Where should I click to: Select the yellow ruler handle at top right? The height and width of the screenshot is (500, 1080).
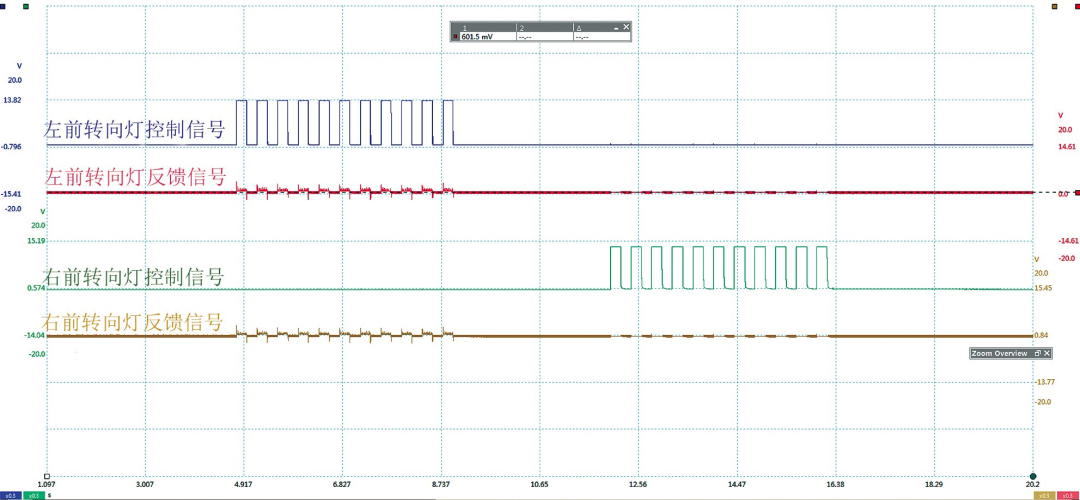(x=1054, y=6)
